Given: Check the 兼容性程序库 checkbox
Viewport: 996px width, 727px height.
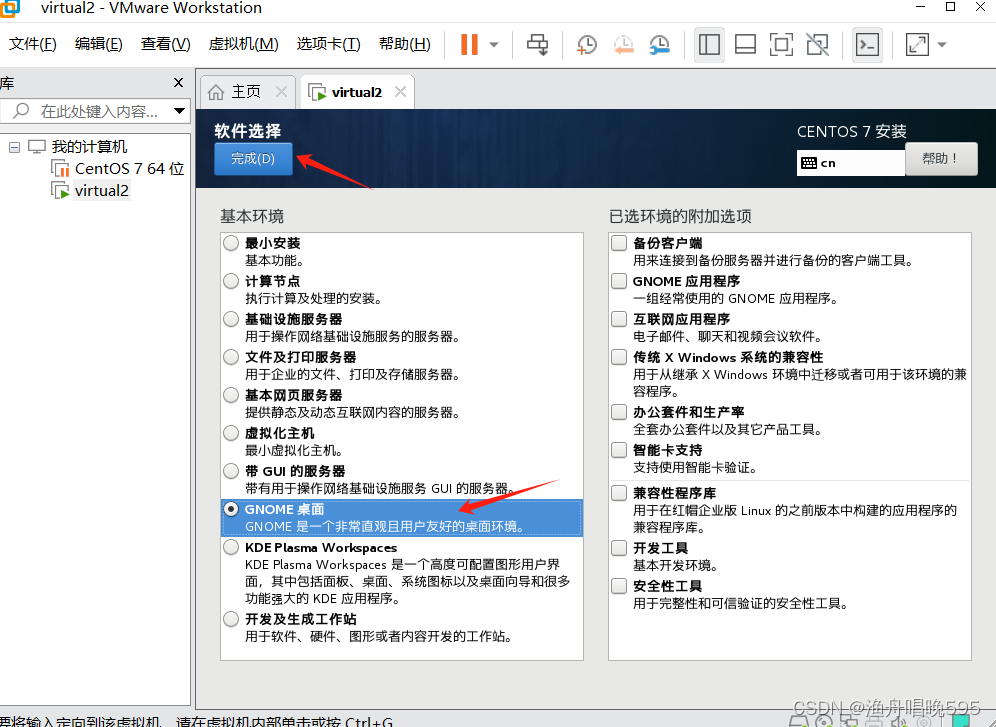Looking at the screenshot, I should 619,493.
